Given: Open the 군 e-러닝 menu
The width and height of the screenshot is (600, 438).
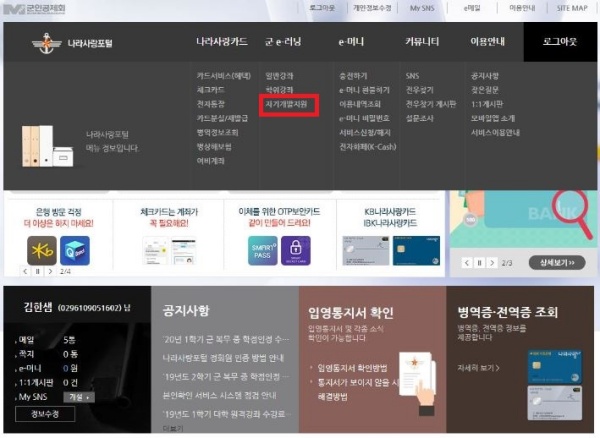Looking at the screenshot, I should [282, 43].
